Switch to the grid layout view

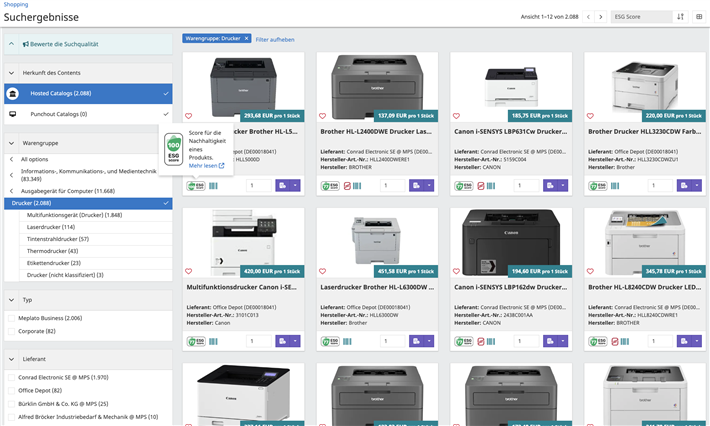pyautogui.click(x=698, y=17)
